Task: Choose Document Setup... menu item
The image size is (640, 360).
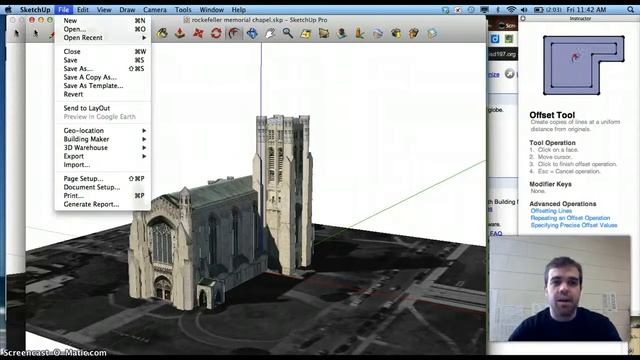Action: click(103, 187)
